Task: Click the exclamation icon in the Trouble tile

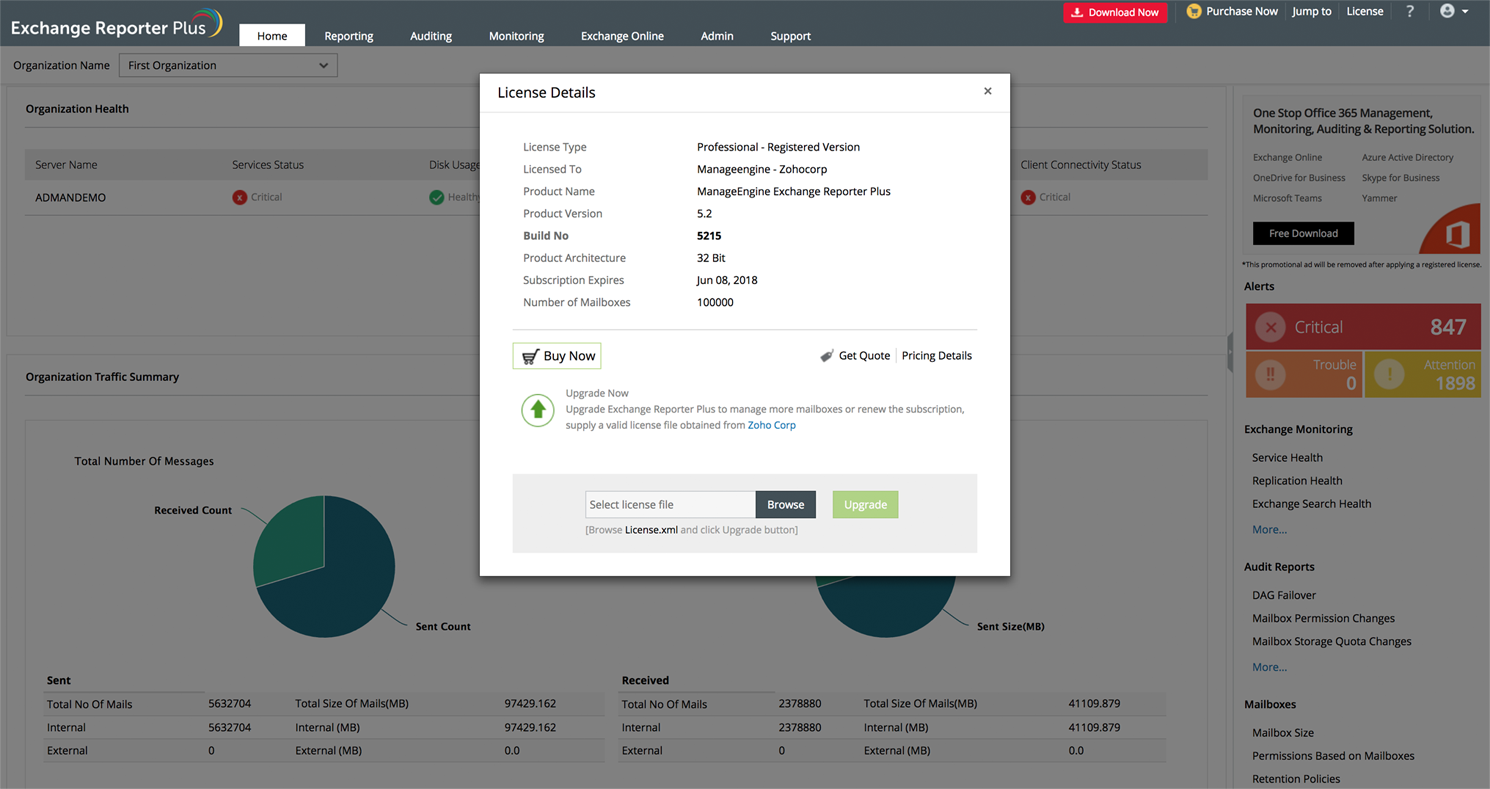Action: pyautogui.click(x=1271, y=375)
